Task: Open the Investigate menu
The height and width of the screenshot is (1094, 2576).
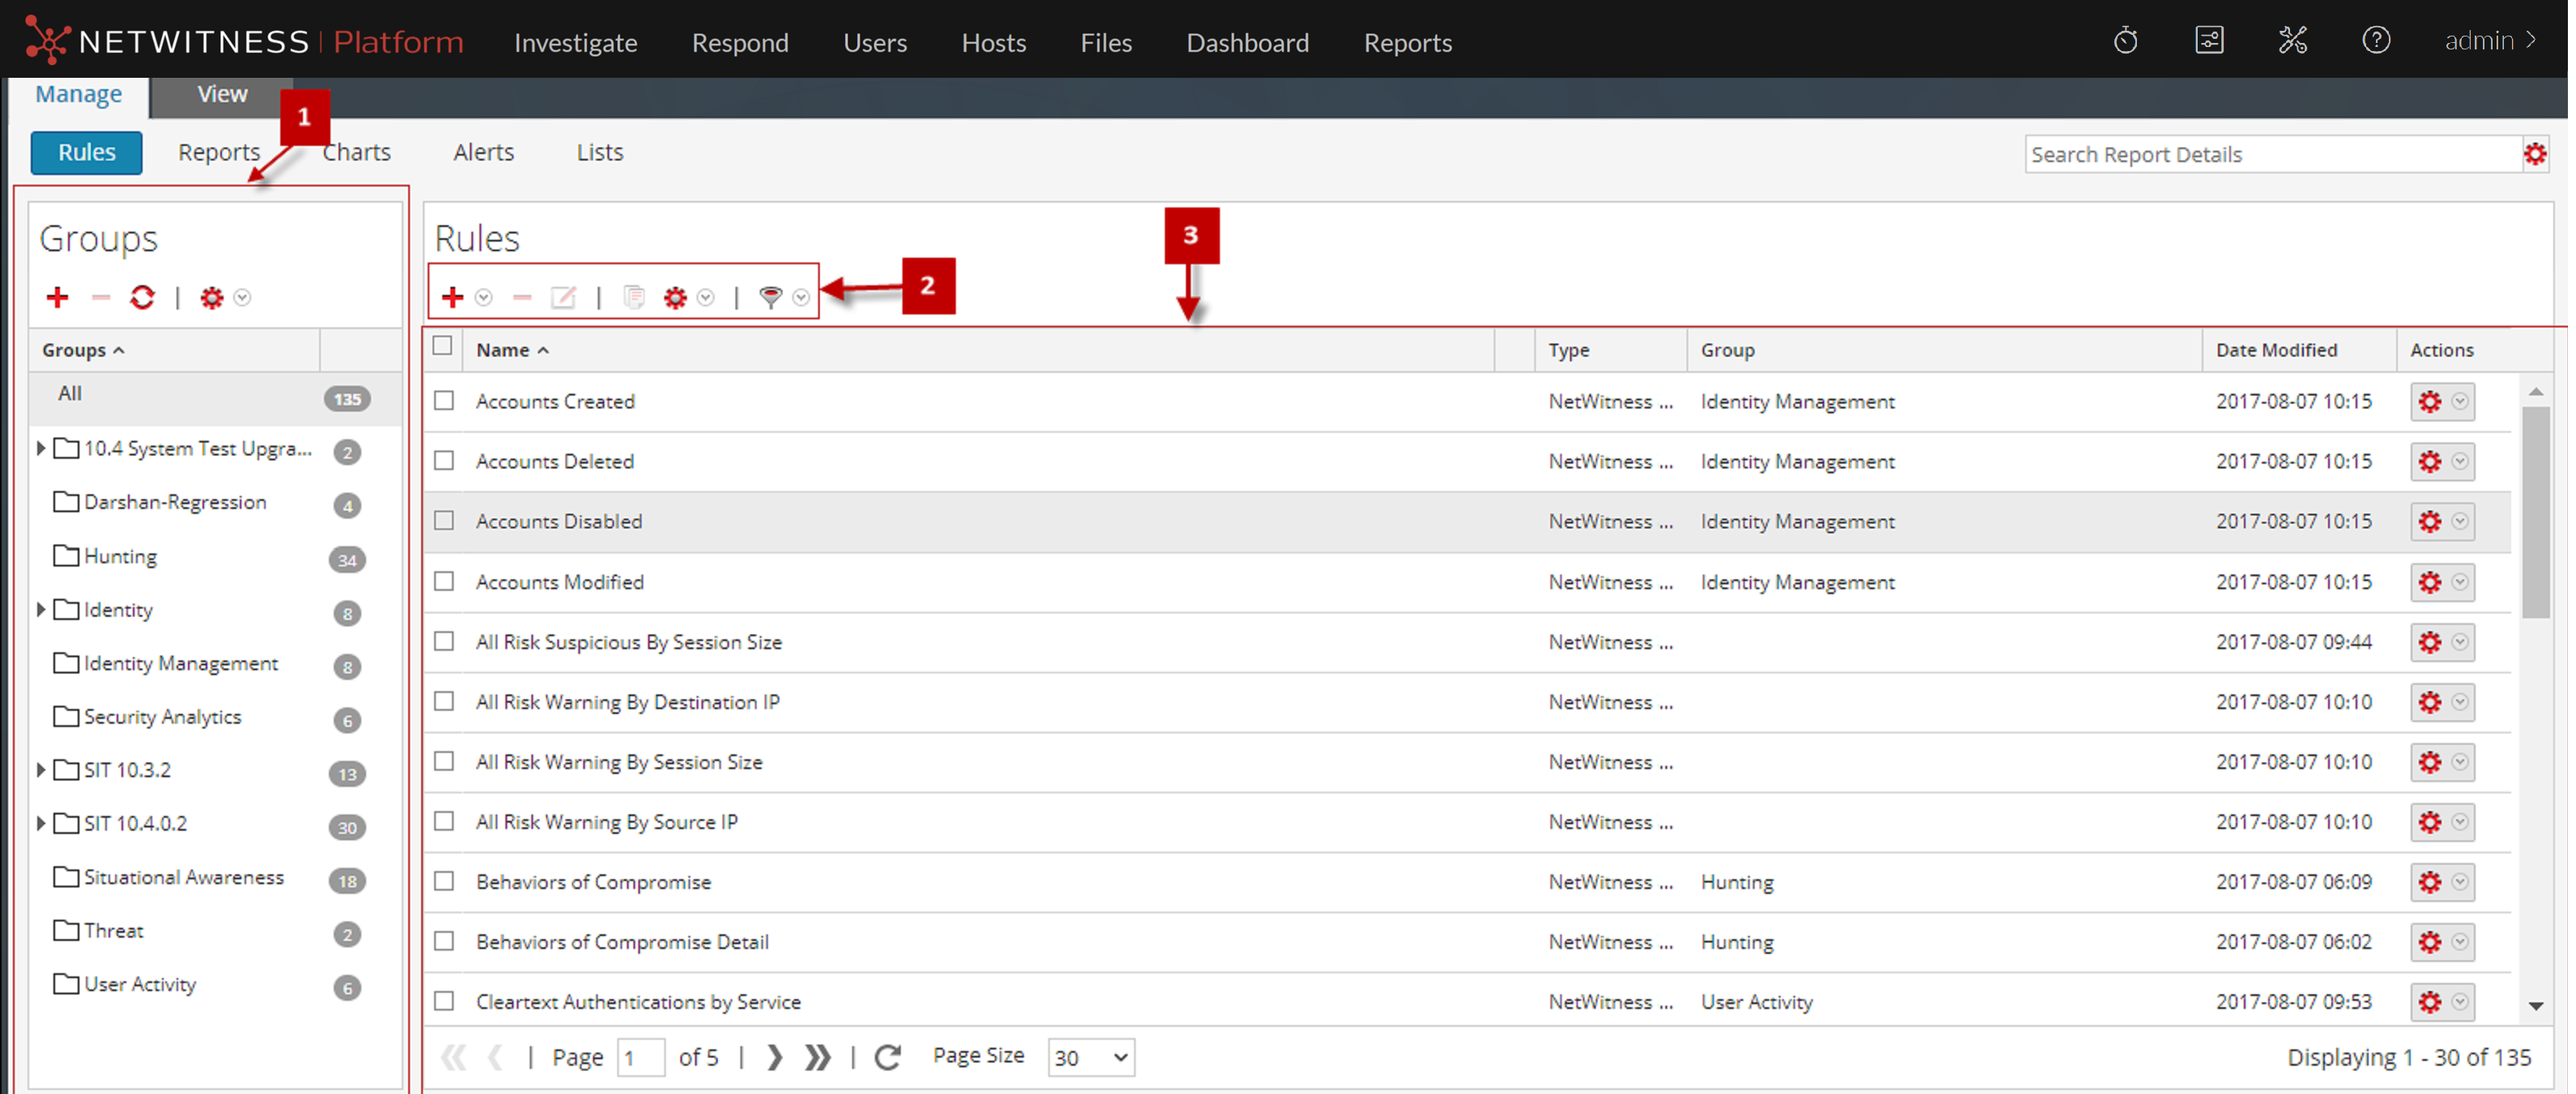Action: [x=575, y=42]
